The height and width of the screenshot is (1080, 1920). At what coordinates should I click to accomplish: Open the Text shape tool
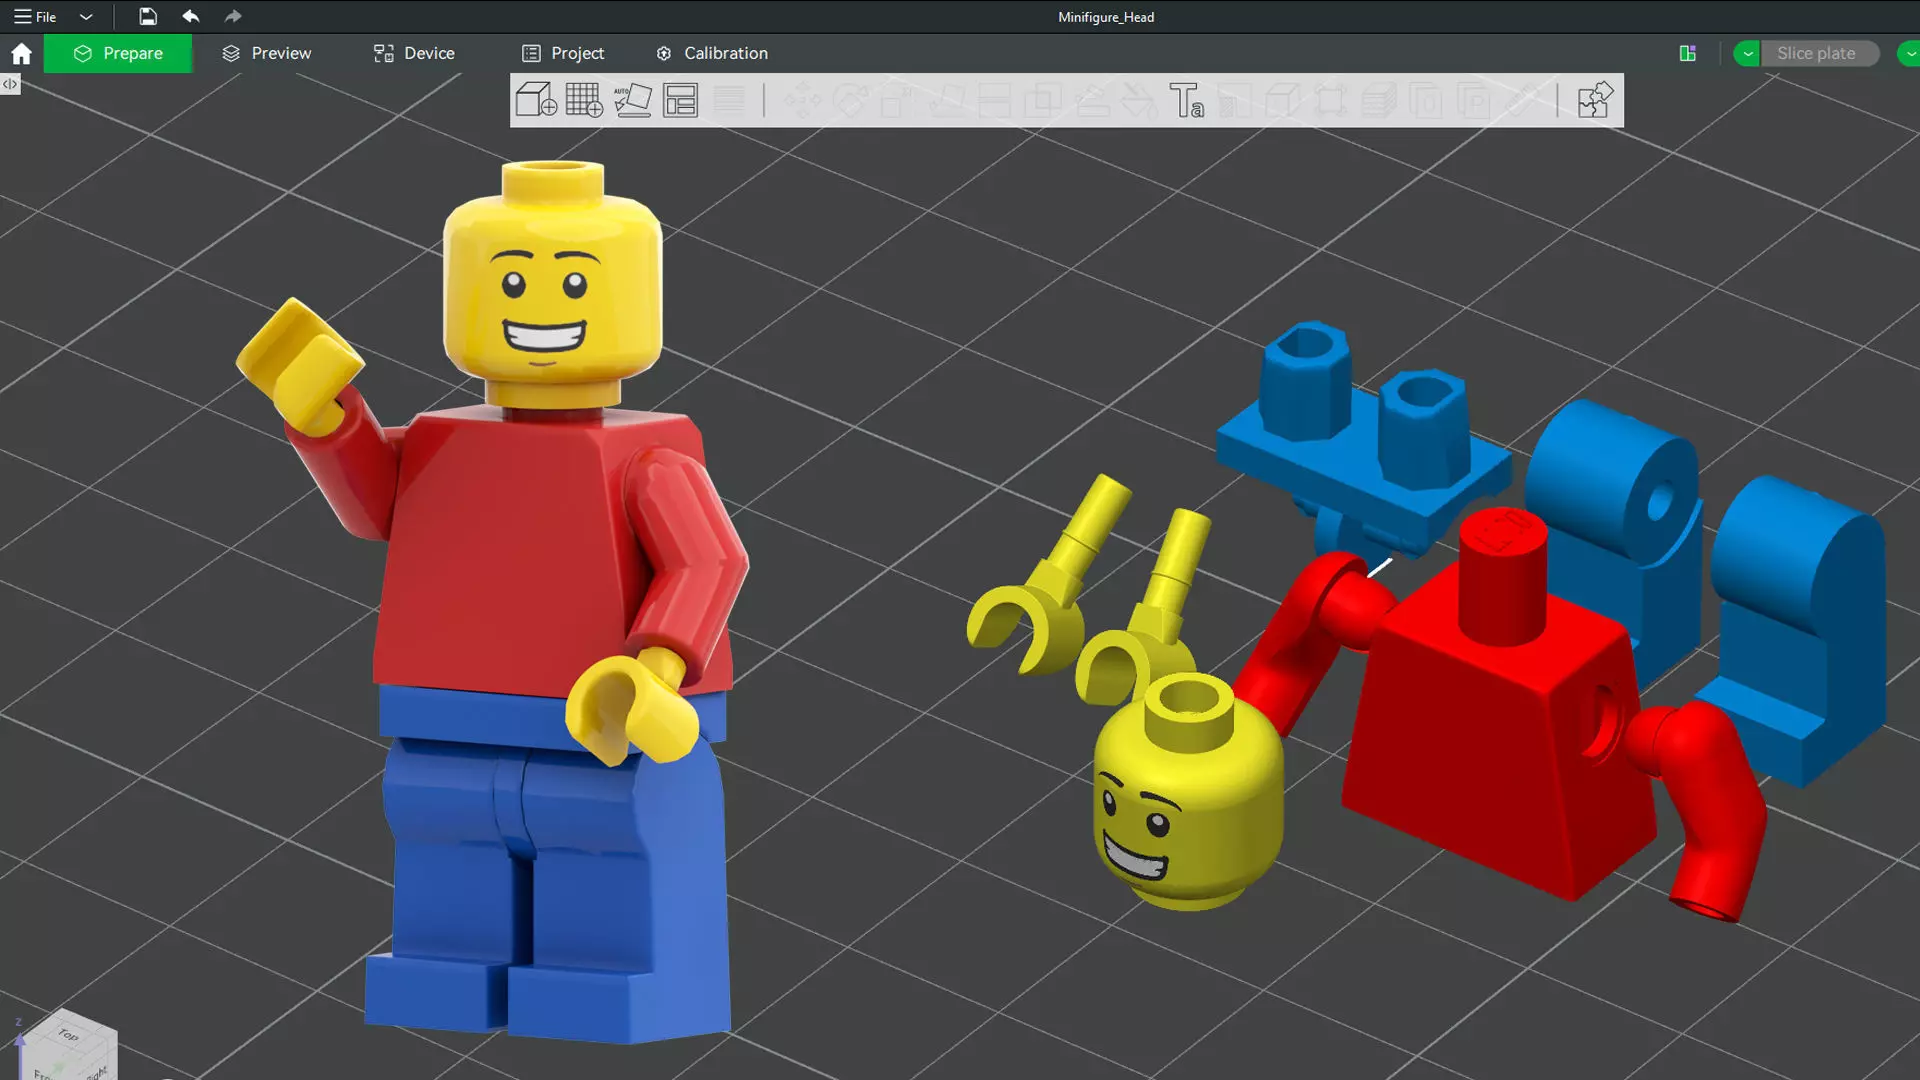coord(1186,100)
